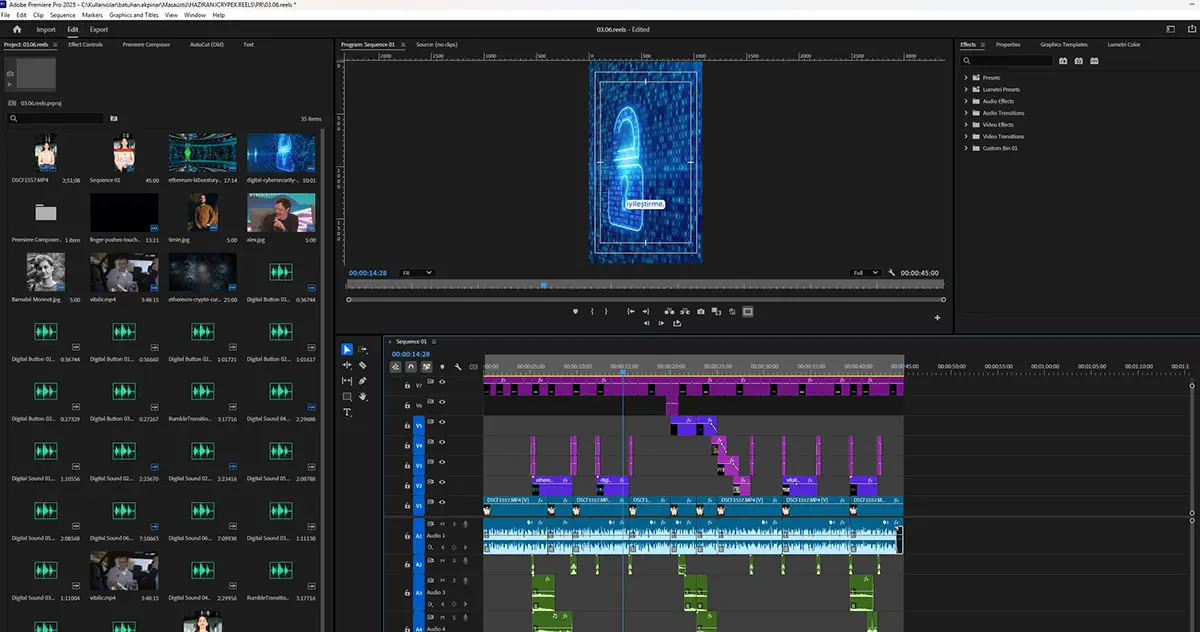Select the Razor tool

(x=362, y=365)
